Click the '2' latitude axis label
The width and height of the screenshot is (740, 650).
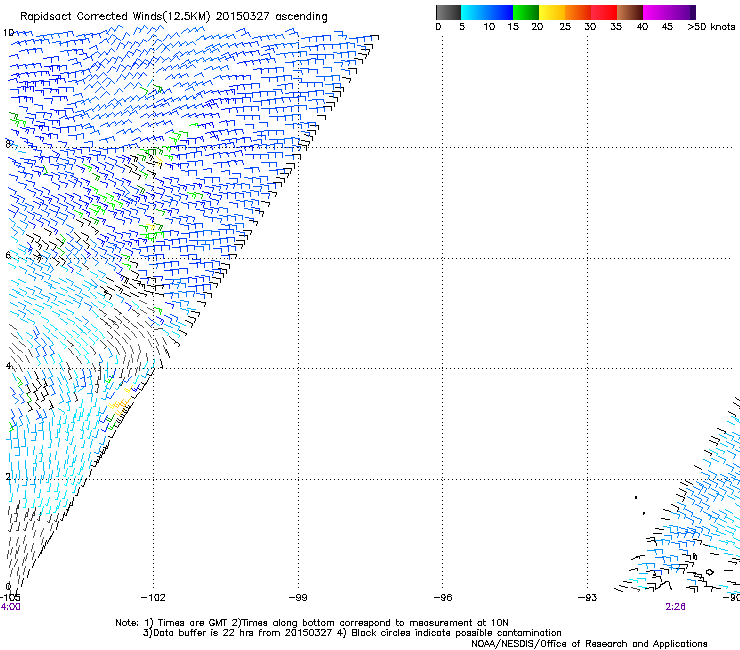(x=8, y=477)
